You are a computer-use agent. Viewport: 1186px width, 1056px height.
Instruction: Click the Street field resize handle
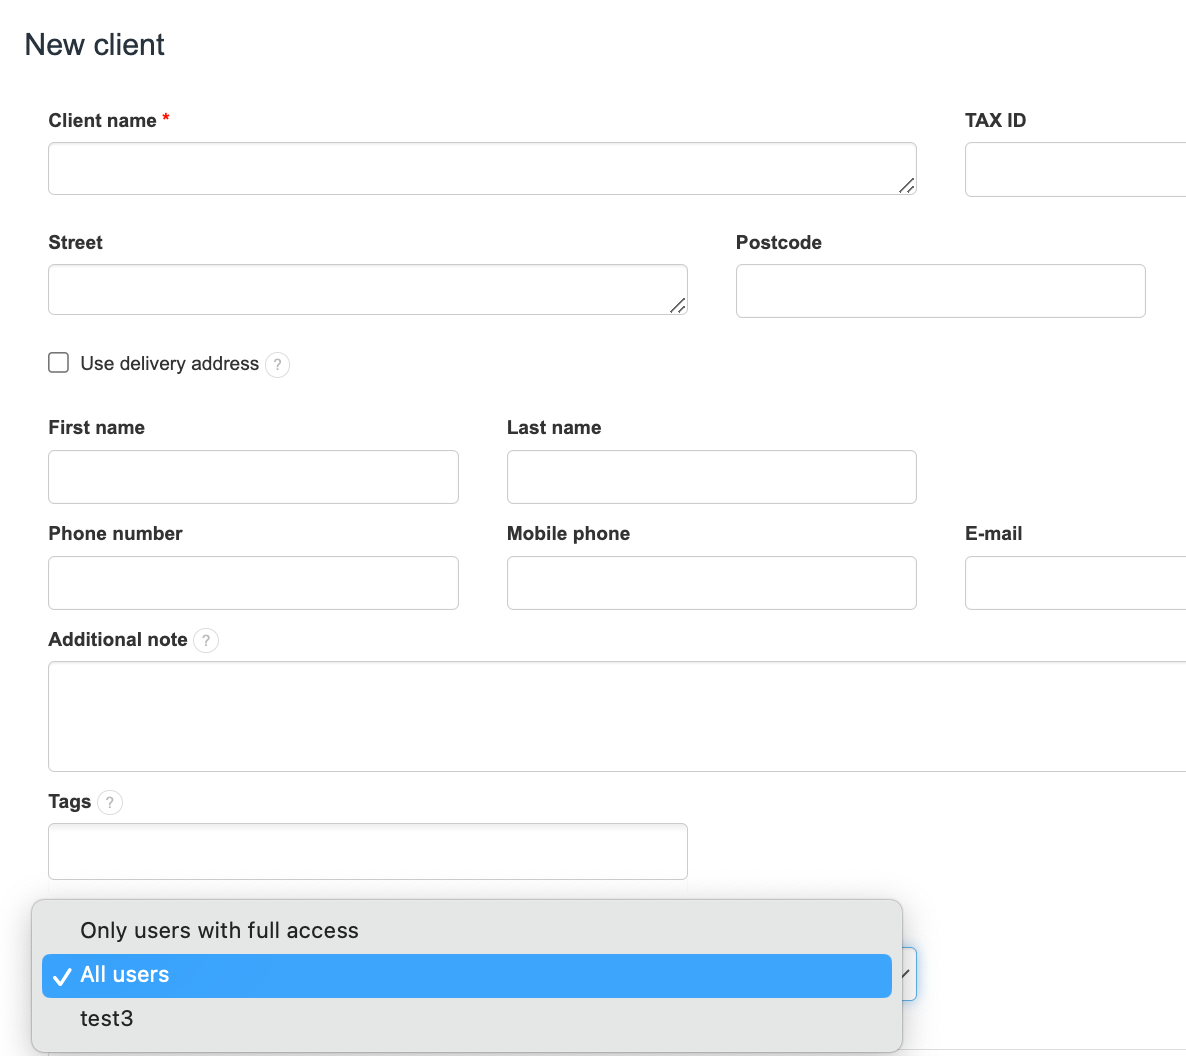[677, 305]
